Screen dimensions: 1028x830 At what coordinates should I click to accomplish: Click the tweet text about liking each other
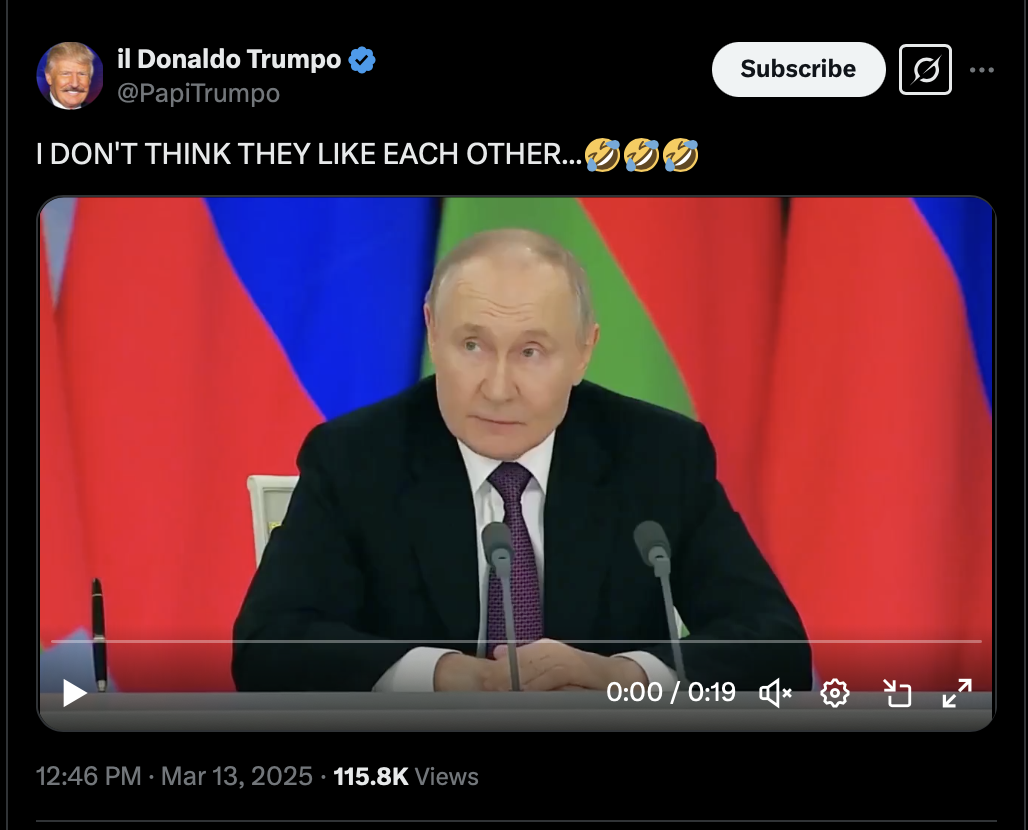(x=309, y=155)
